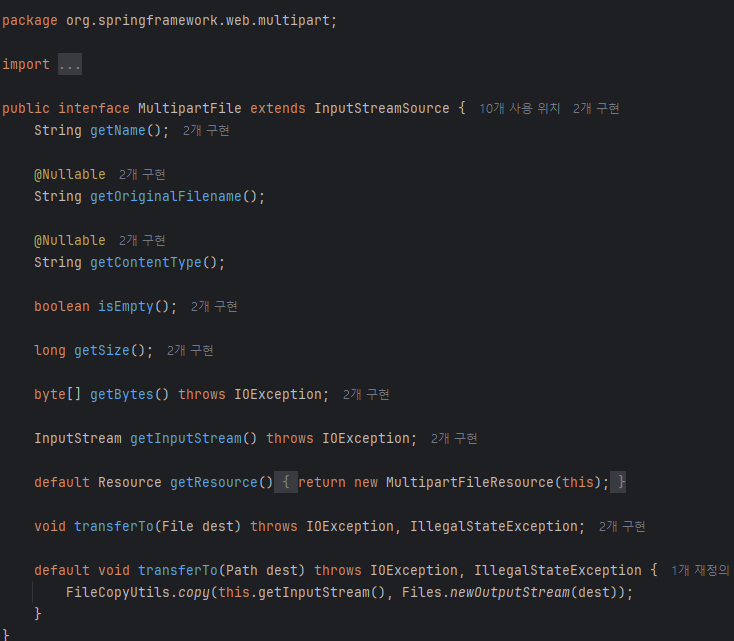
Task: Open '10개 사용 위치' usages hint
Action: point(520,109)
